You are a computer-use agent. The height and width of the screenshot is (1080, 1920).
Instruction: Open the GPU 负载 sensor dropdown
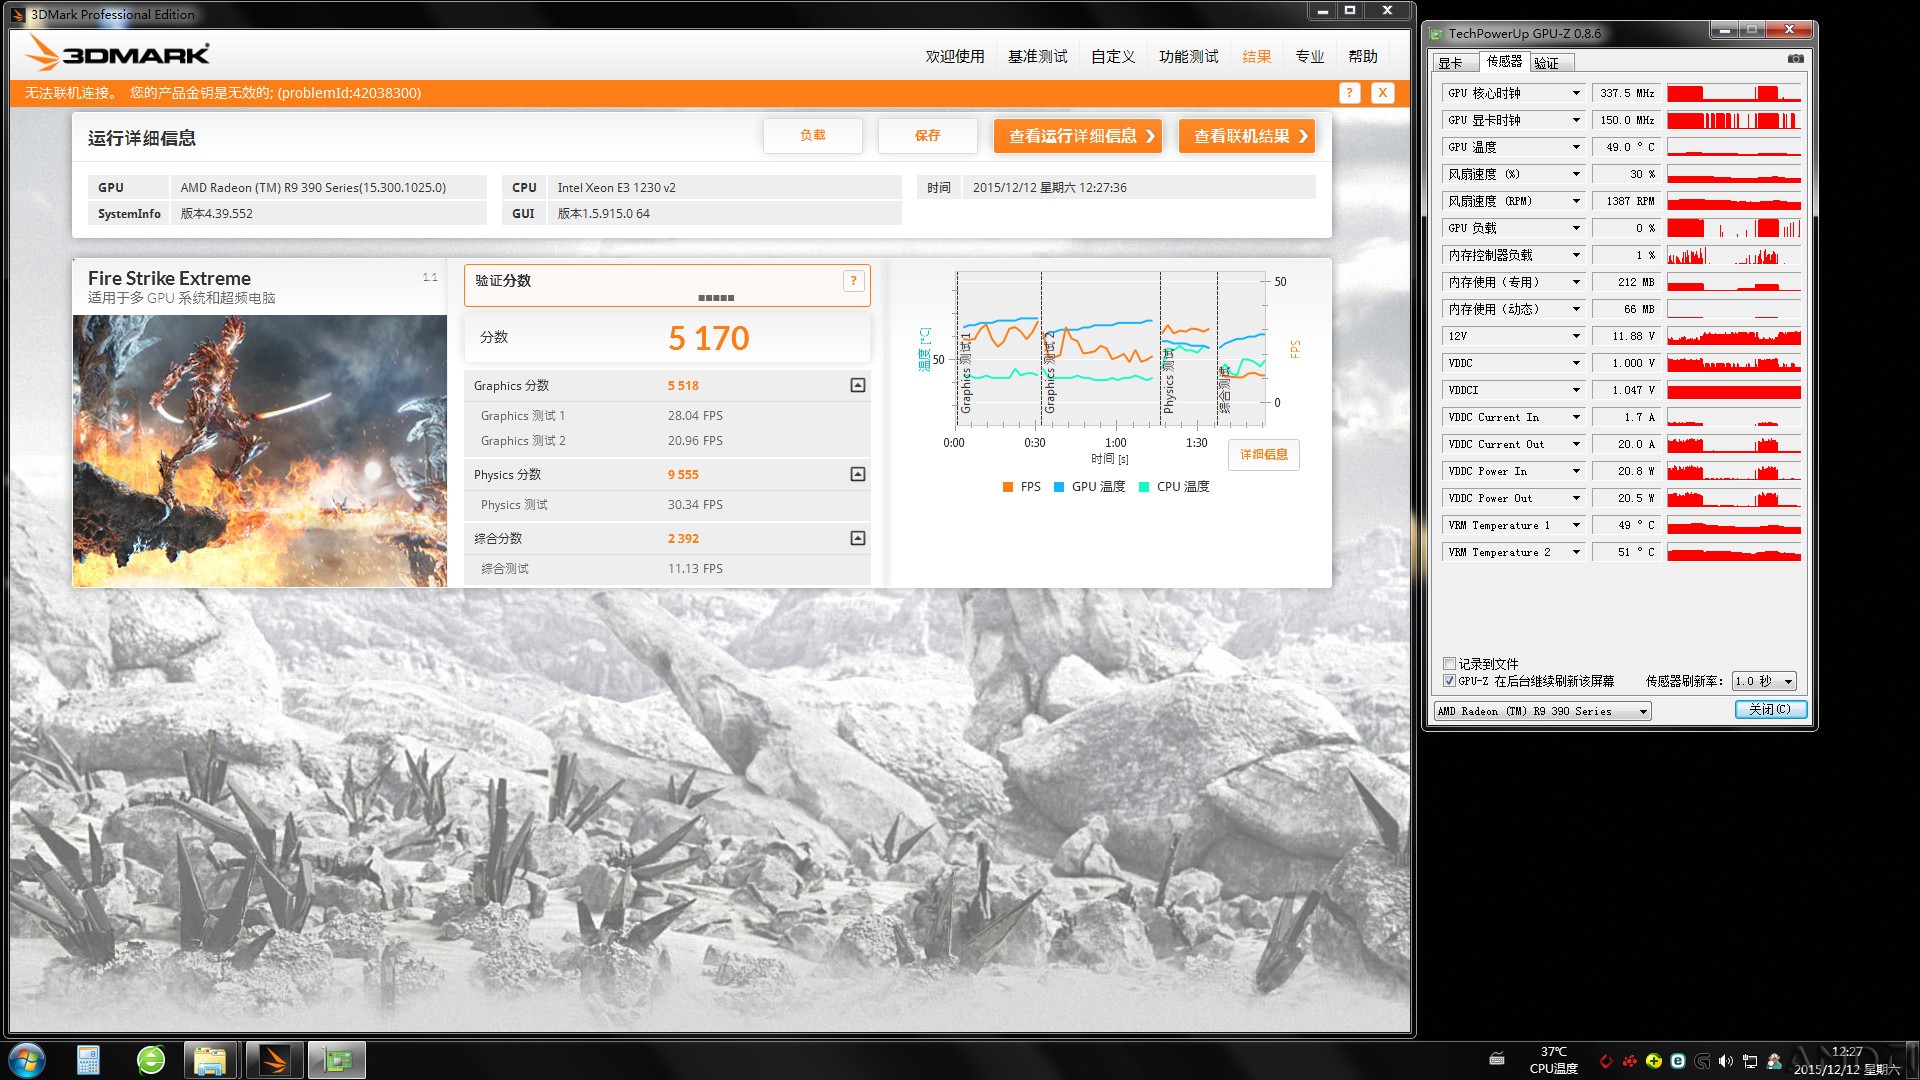click(1576, 228)
